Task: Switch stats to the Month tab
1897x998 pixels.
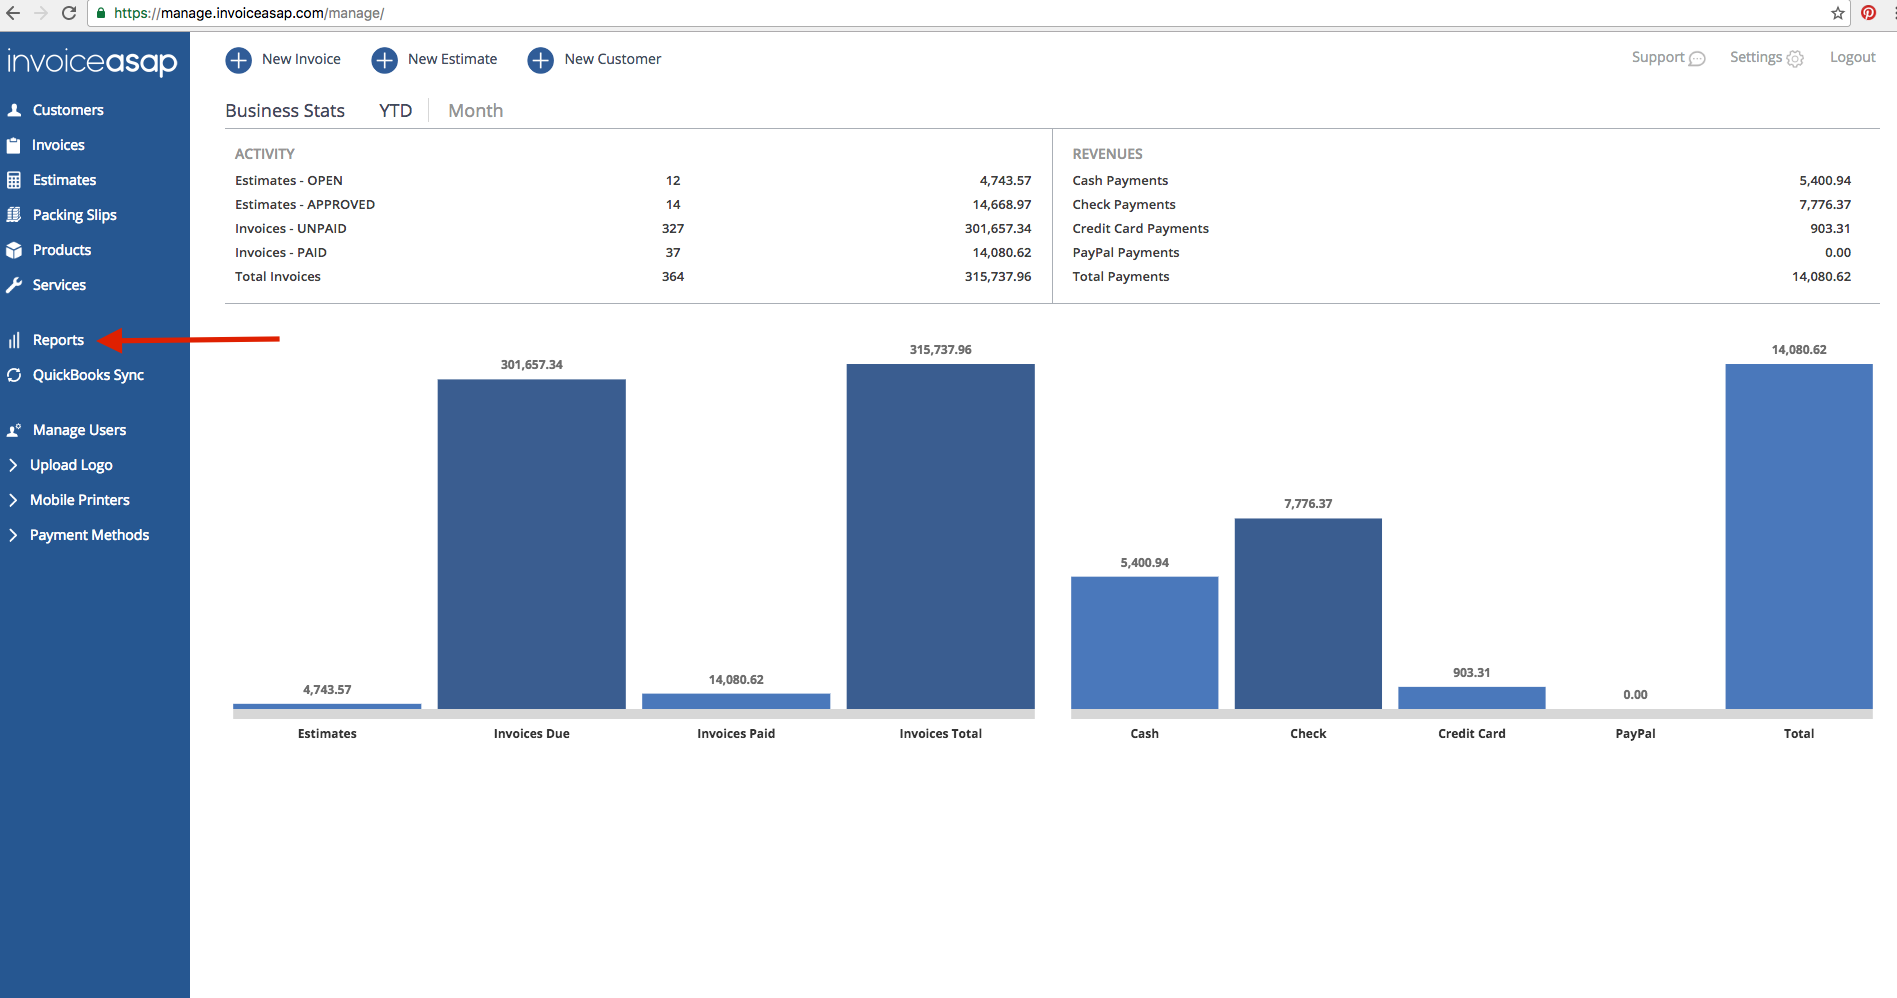Action: [475, 111]
